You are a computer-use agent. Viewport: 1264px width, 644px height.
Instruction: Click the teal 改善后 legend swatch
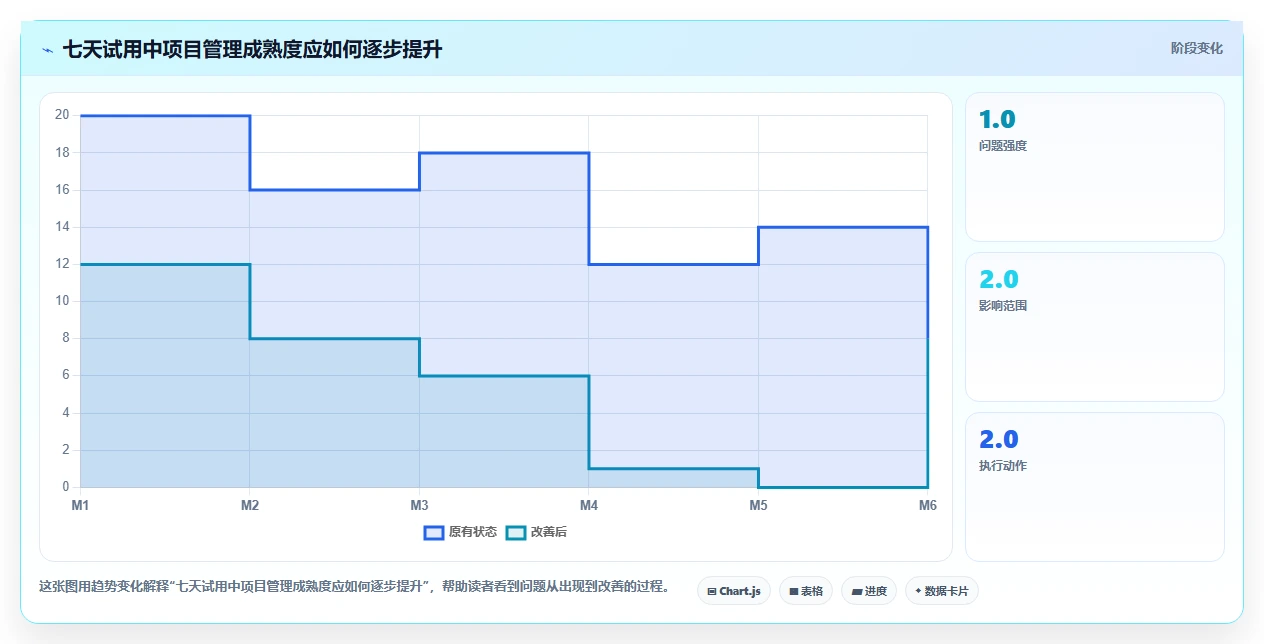coord(516,532)
